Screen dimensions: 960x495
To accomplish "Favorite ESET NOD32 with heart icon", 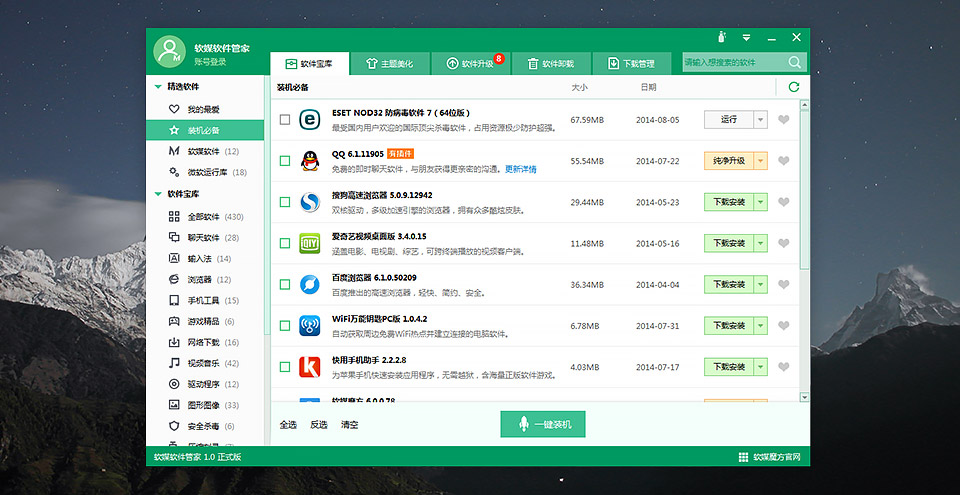I will [x=784, y=119].
